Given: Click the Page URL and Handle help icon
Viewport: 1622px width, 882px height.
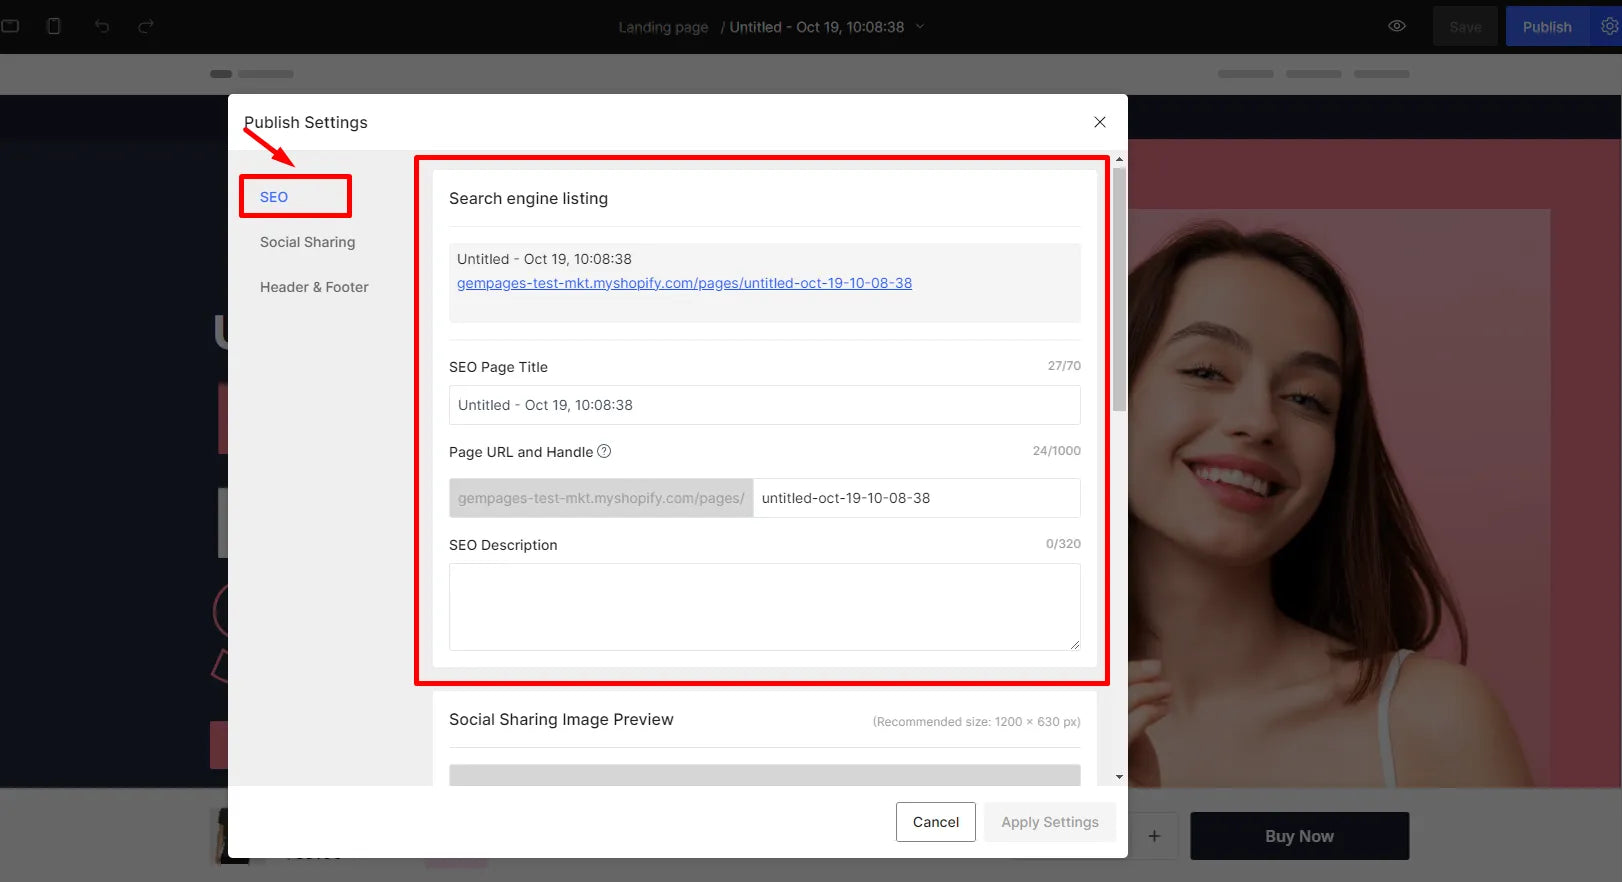Looking at the screenshot, I should [604, 451].
